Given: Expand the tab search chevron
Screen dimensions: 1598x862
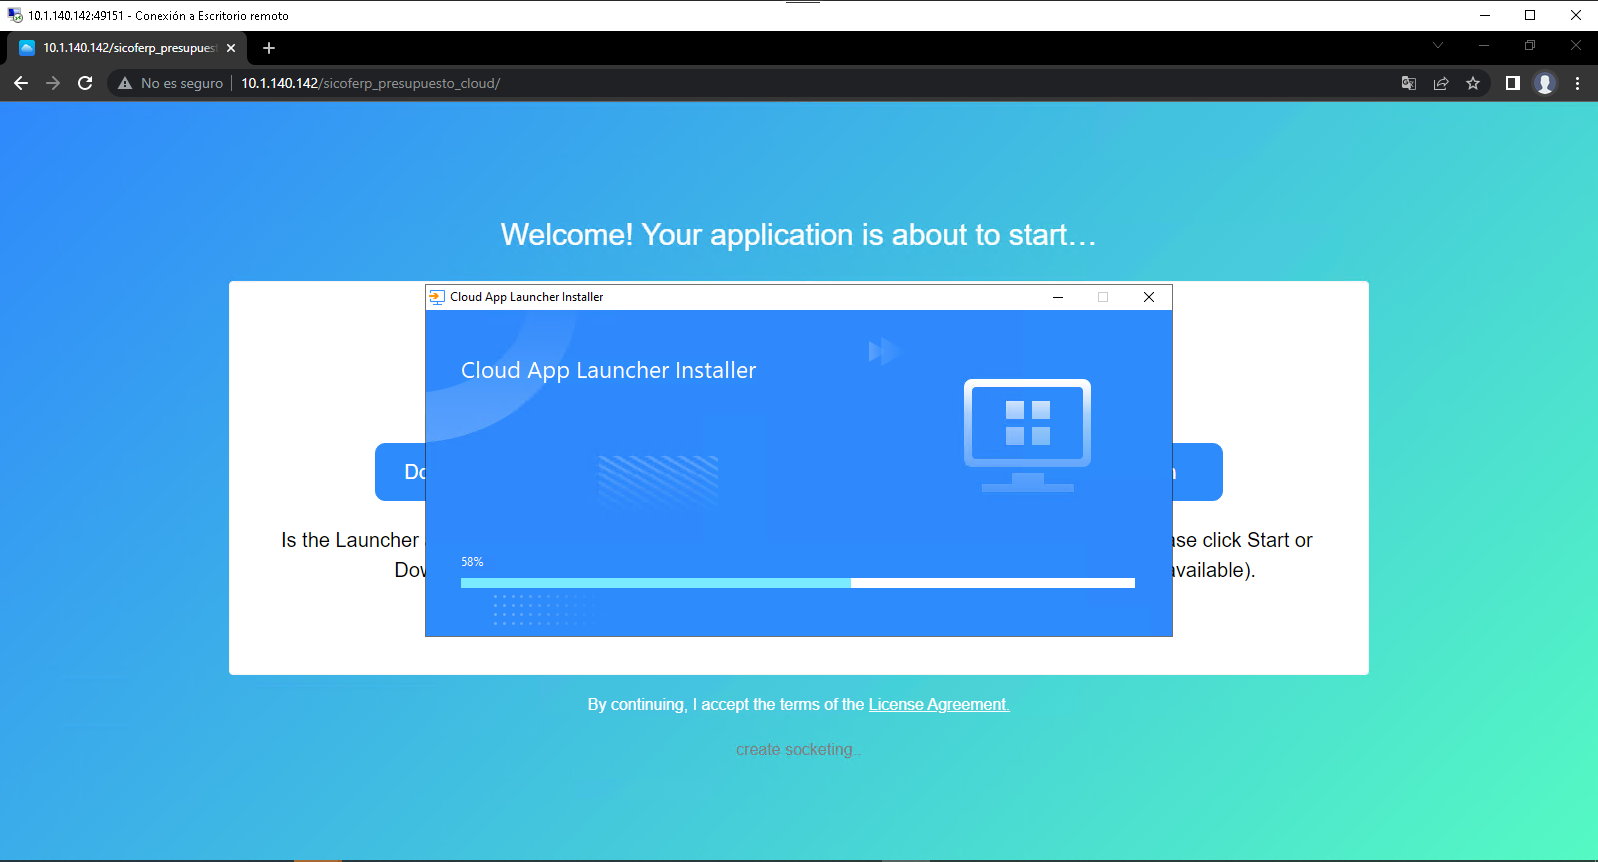Looking at the screenshot, I should (x=1438, y=45).
